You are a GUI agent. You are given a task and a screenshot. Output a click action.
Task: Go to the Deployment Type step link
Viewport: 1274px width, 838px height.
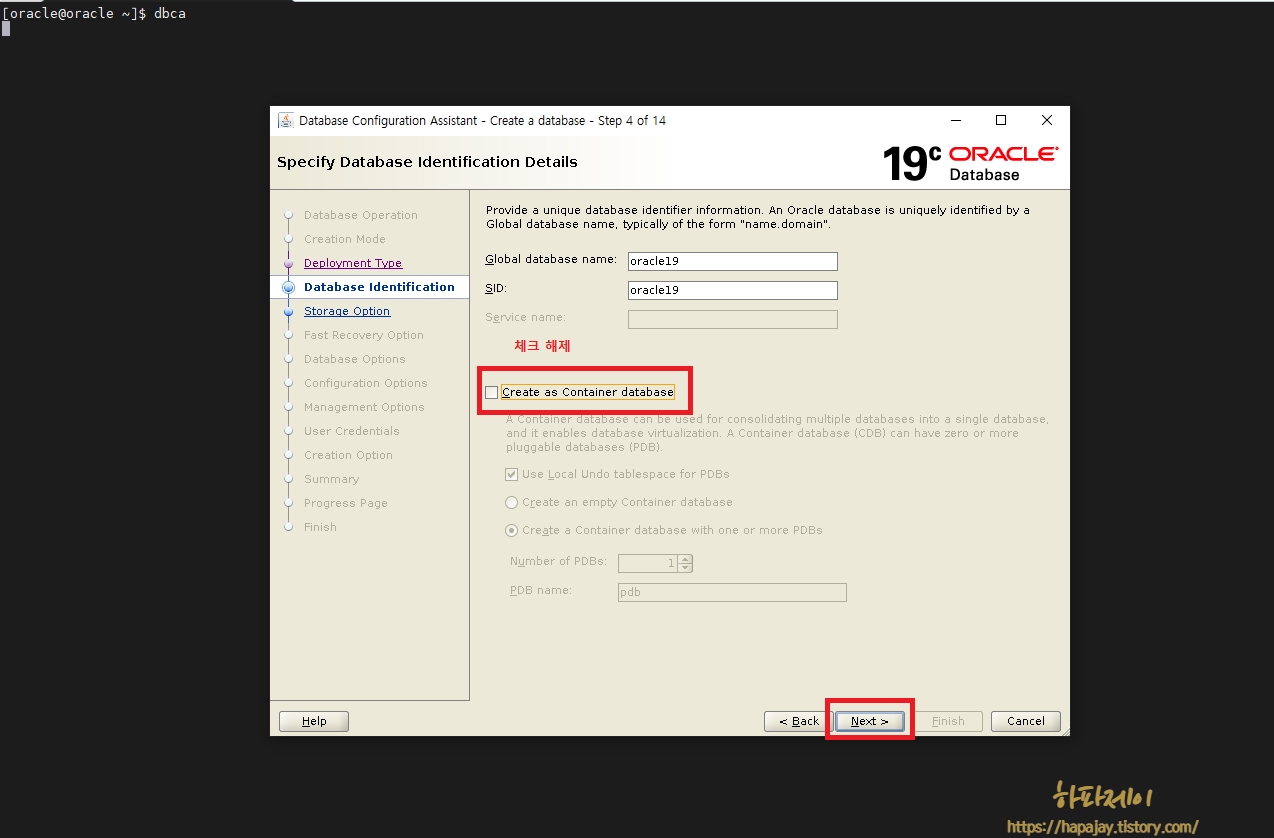pyautogui.click(x=353, y=263)
